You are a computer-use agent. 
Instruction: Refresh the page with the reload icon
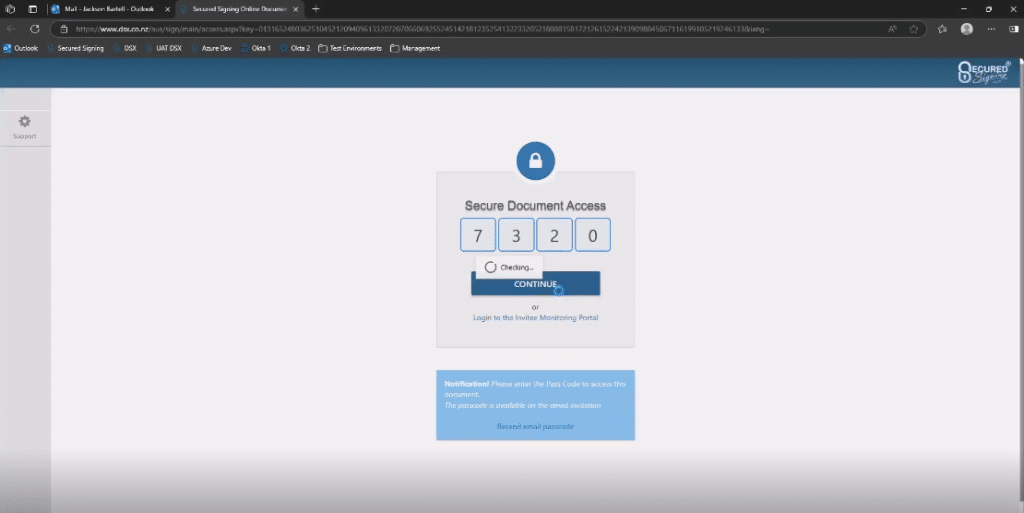[x=35, y=29]
